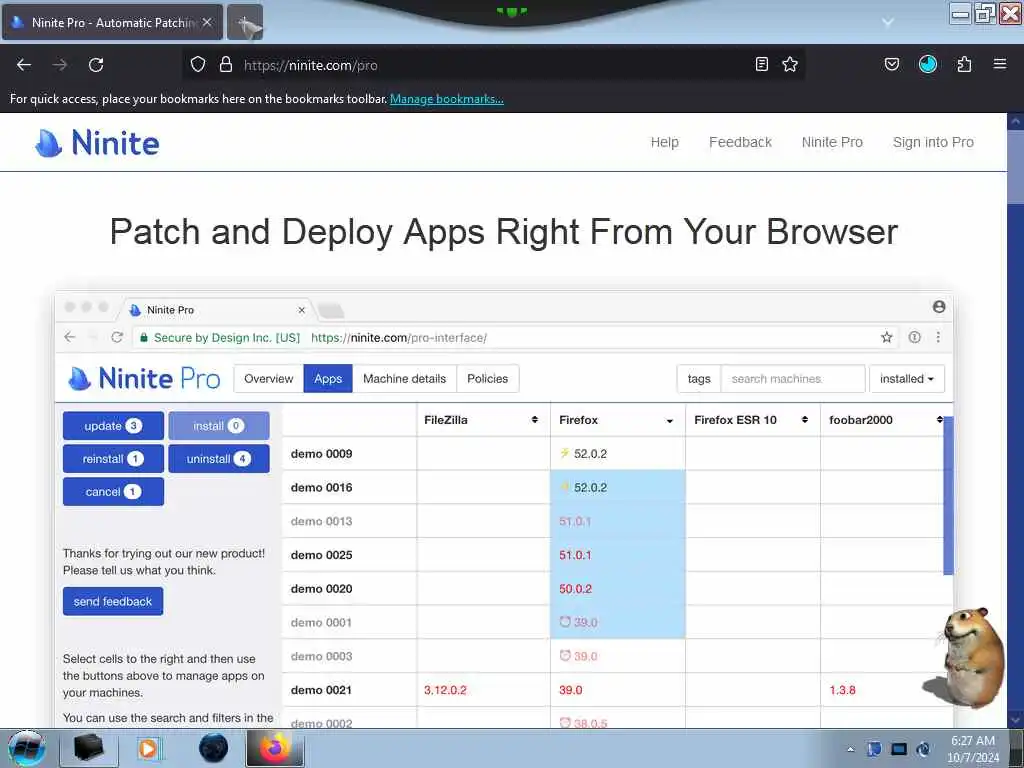The width and height of the screenshot is (1024, 768).
Task: Toggle reader view icon in address bar
Action: [x=761, y=64]
